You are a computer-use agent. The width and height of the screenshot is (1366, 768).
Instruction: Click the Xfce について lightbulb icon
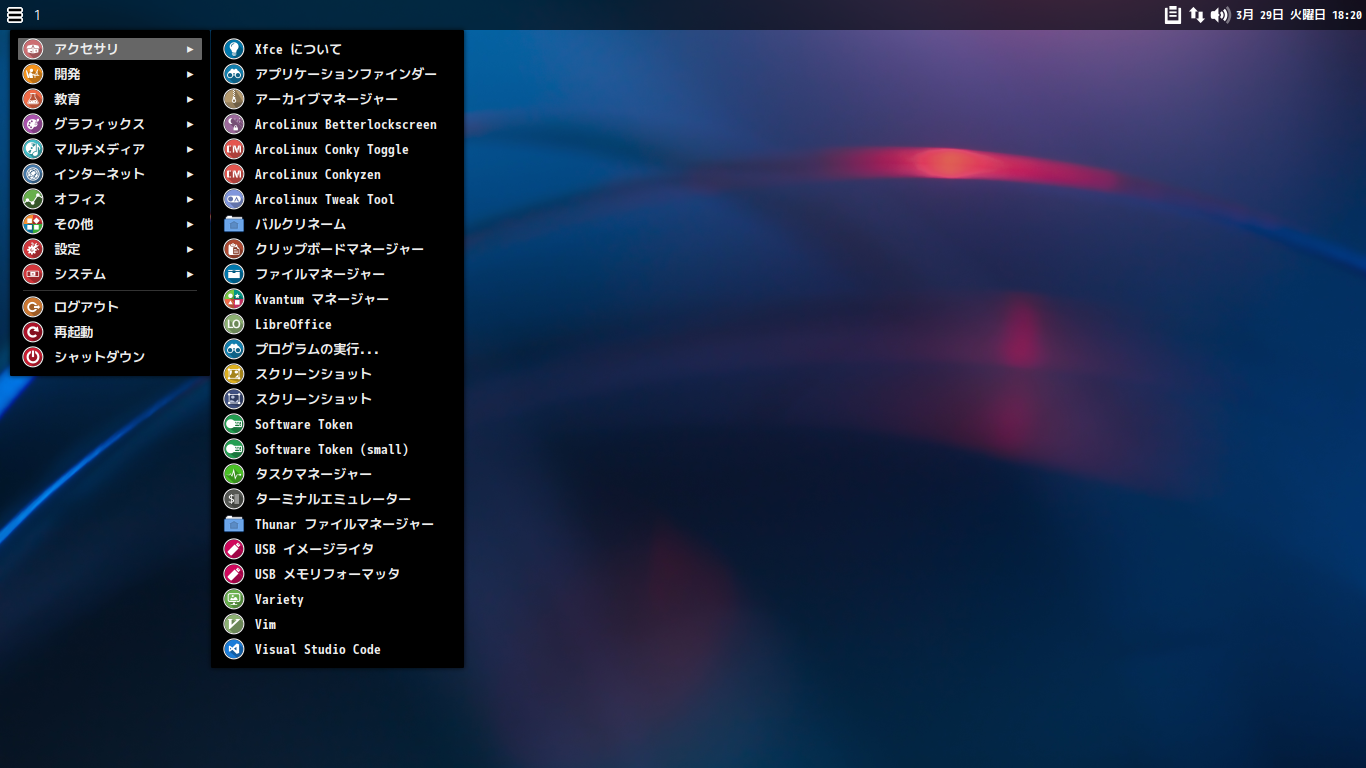tap(233, 49)
